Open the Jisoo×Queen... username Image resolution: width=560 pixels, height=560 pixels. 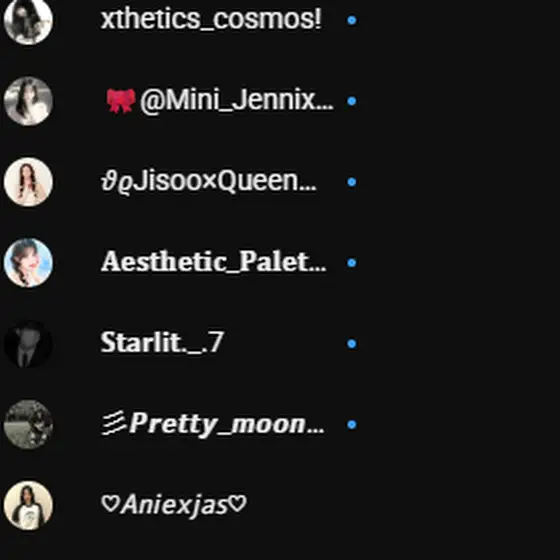click(x=209, y=181)
